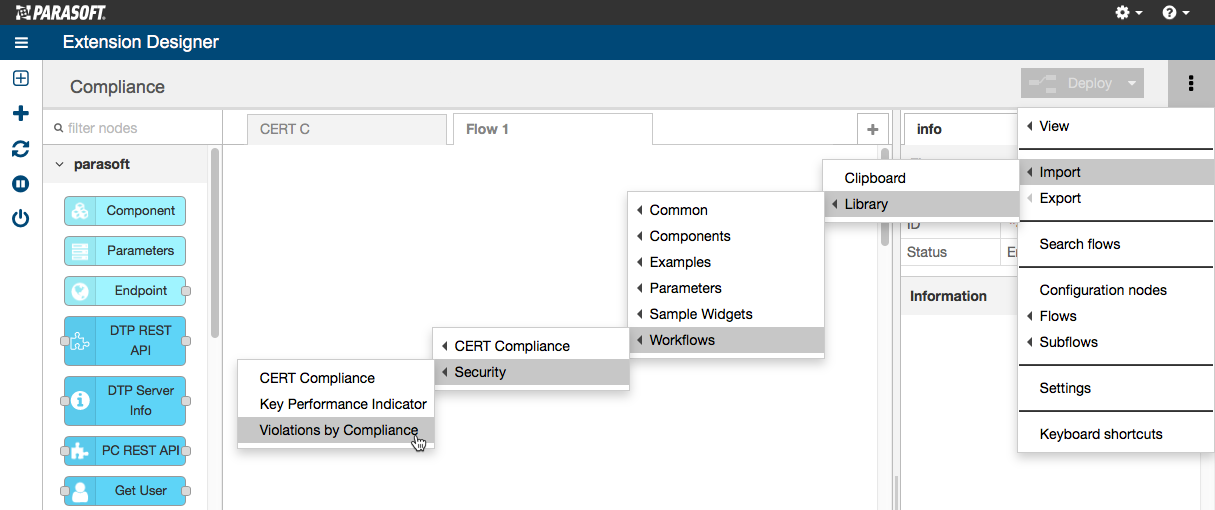Select the Endpoint node in palette
The height and width of the screenshot is (510, 1215).
click(125, 291)
